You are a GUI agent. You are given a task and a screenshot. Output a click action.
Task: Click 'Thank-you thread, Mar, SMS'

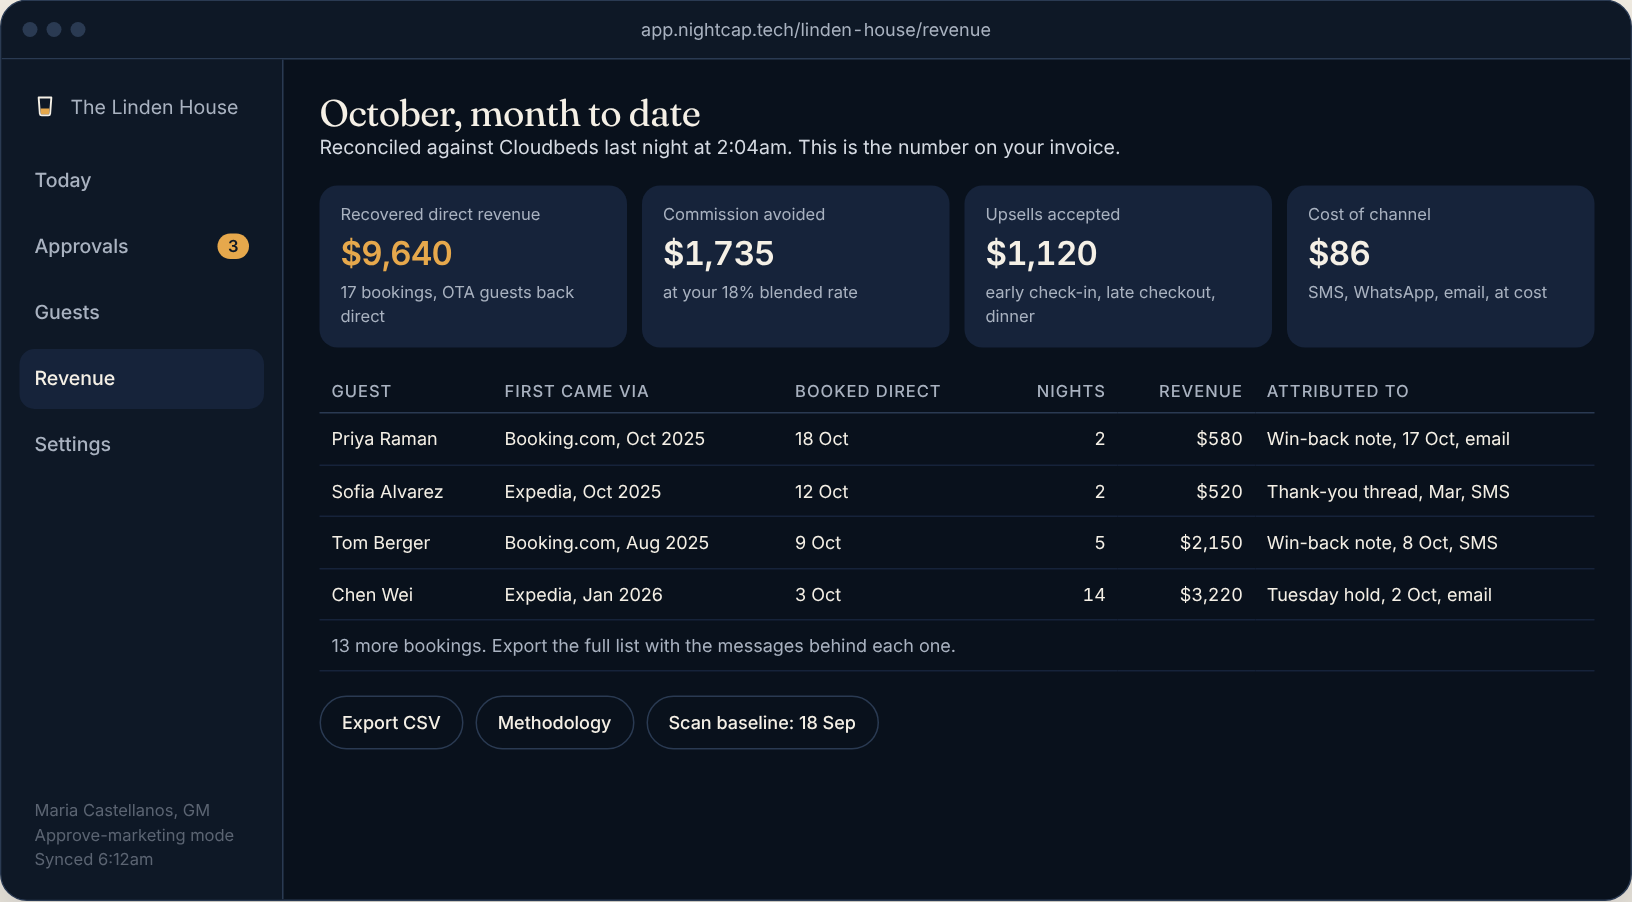pyautogui.click(x=1388, y=492)
